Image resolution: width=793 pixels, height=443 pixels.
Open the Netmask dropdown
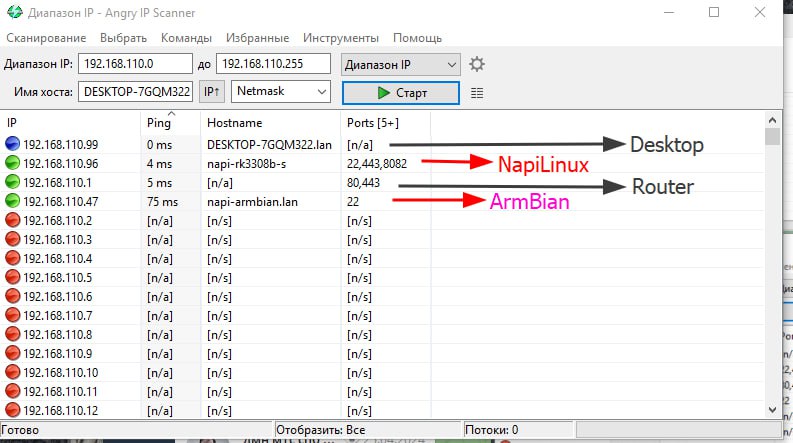pyautogui.click(x=321, y=92)
